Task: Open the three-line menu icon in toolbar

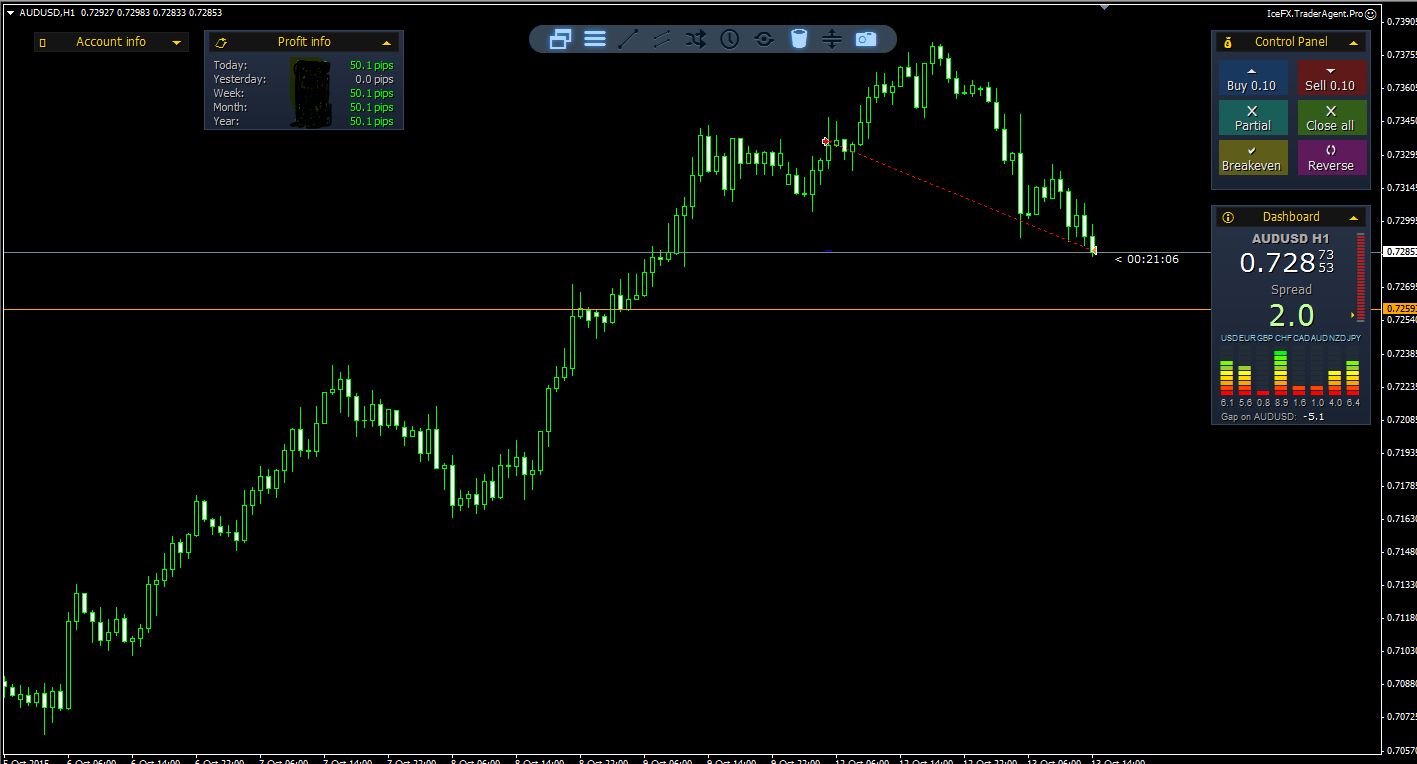Action: coord(595,39)
